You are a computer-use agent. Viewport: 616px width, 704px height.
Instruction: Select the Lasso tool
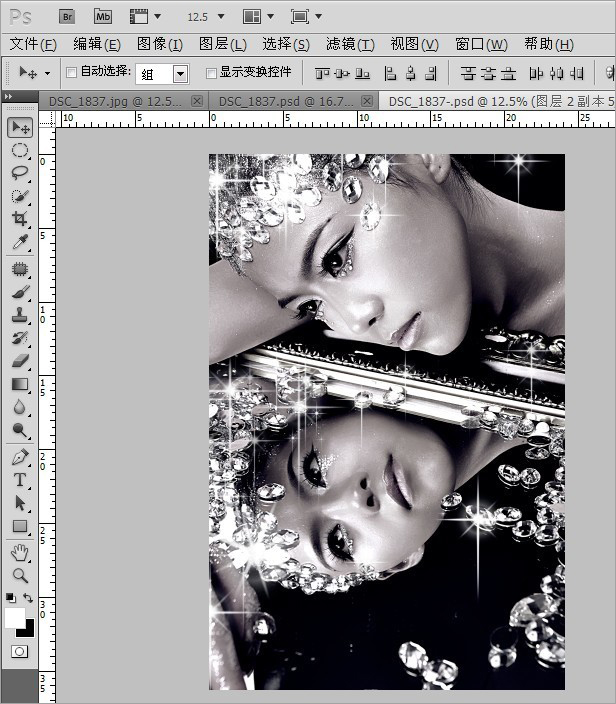point(19,173)
